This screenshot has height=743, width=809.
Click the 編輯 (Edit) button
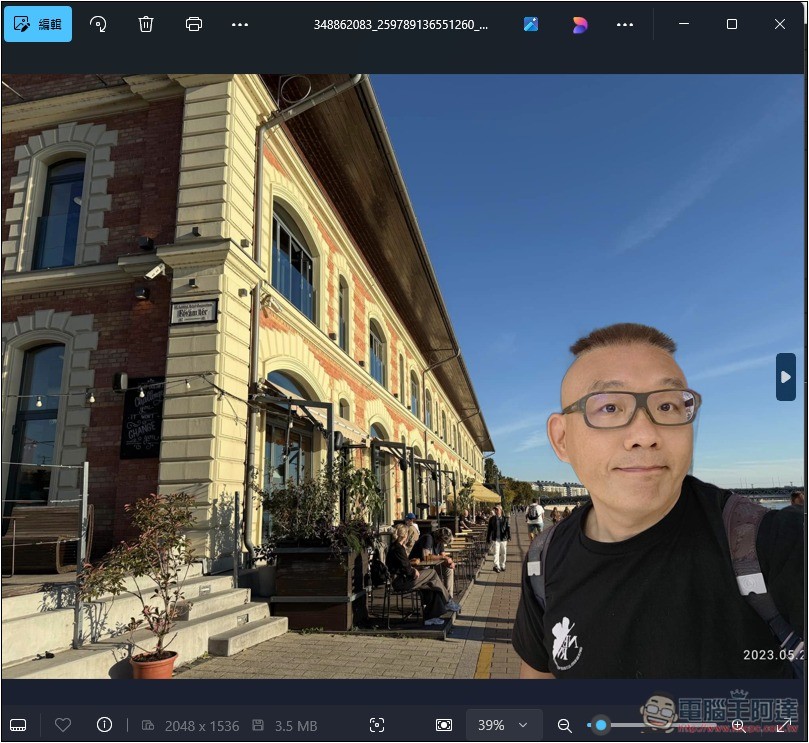pyautogui.click(x=38, y=24)
